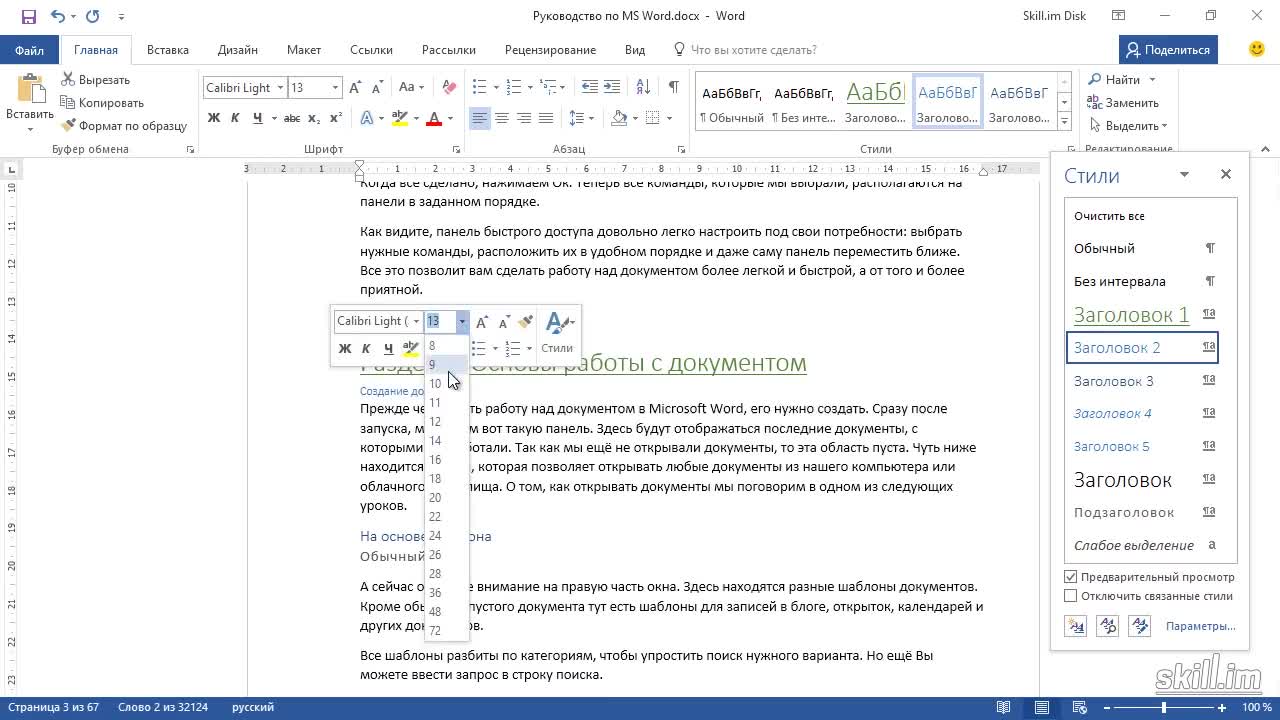1280x720 pixels.
Task: Toggle underline (Ч) in the ribbon
Action: pos(258,118)
